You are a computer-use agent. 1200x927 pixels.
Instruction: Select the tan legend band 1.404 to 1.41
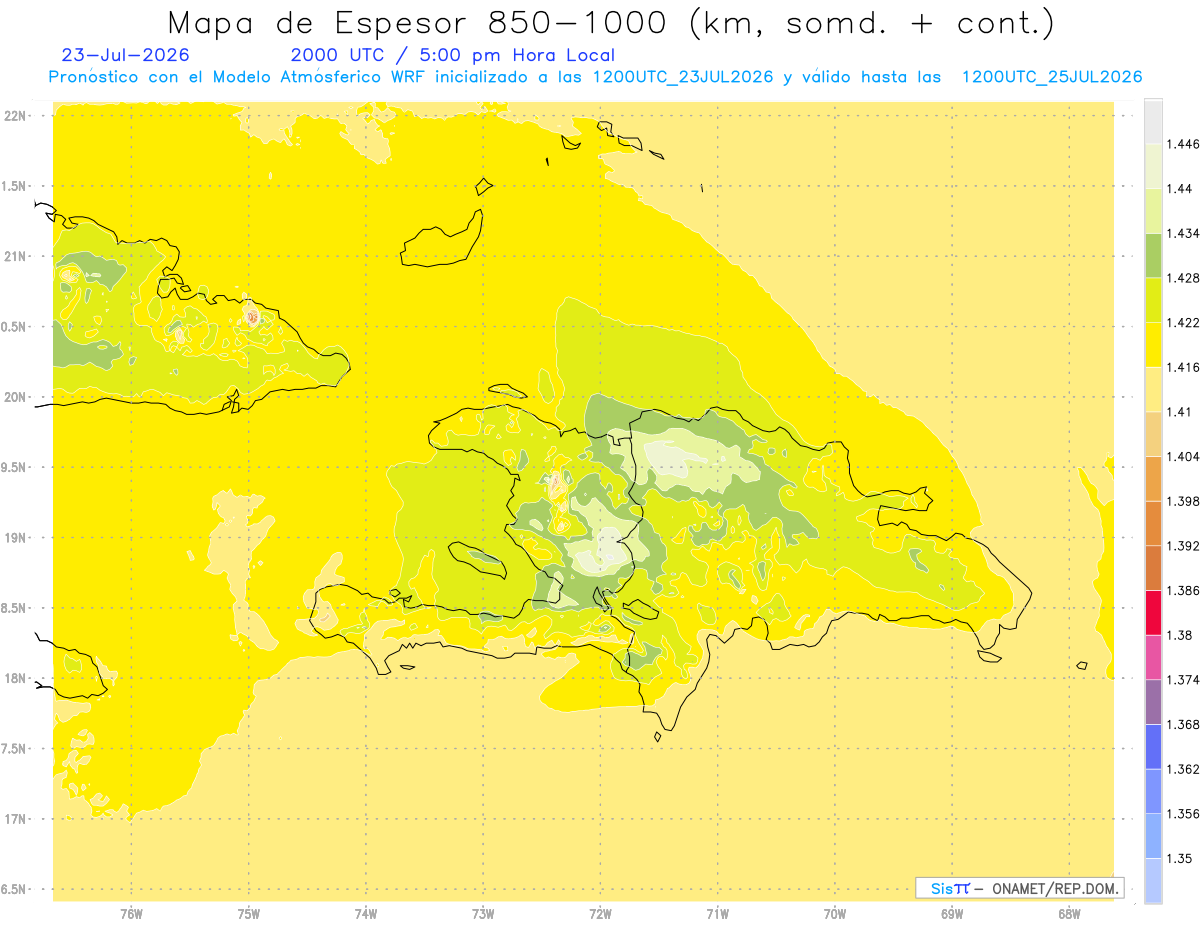[1152, 434]
